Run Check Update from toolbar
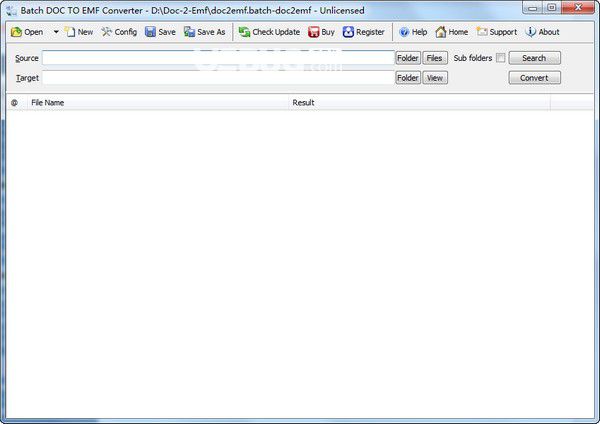 pos(269,32)
